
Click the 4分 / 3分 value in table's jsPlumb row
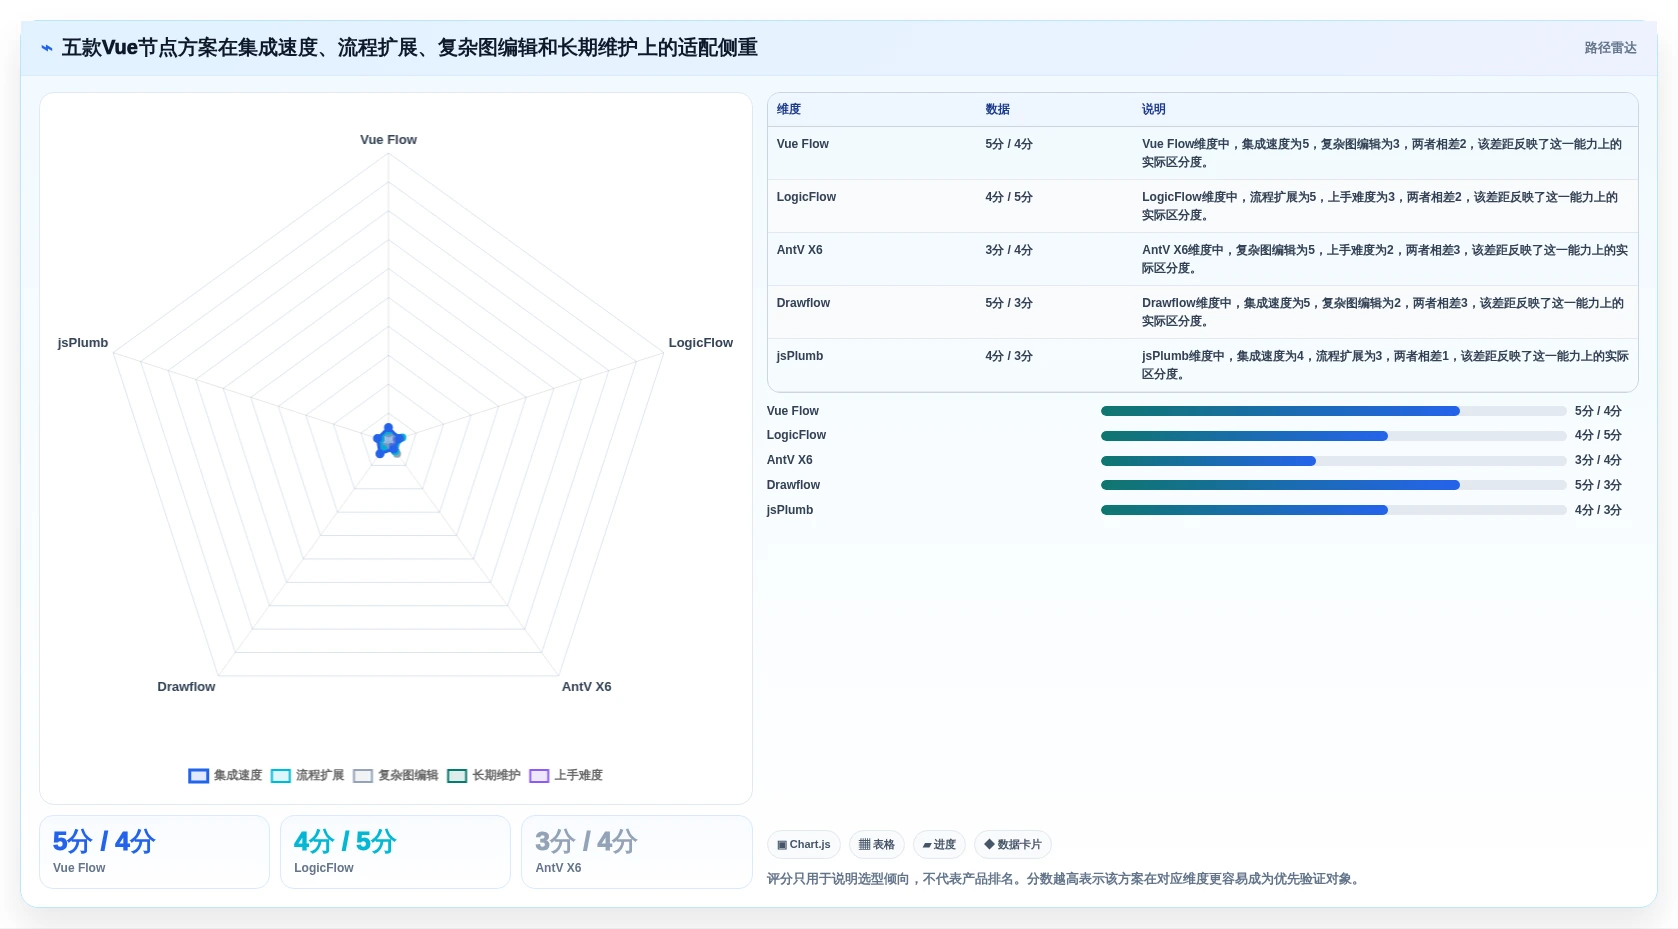(x=1008, y=356)
